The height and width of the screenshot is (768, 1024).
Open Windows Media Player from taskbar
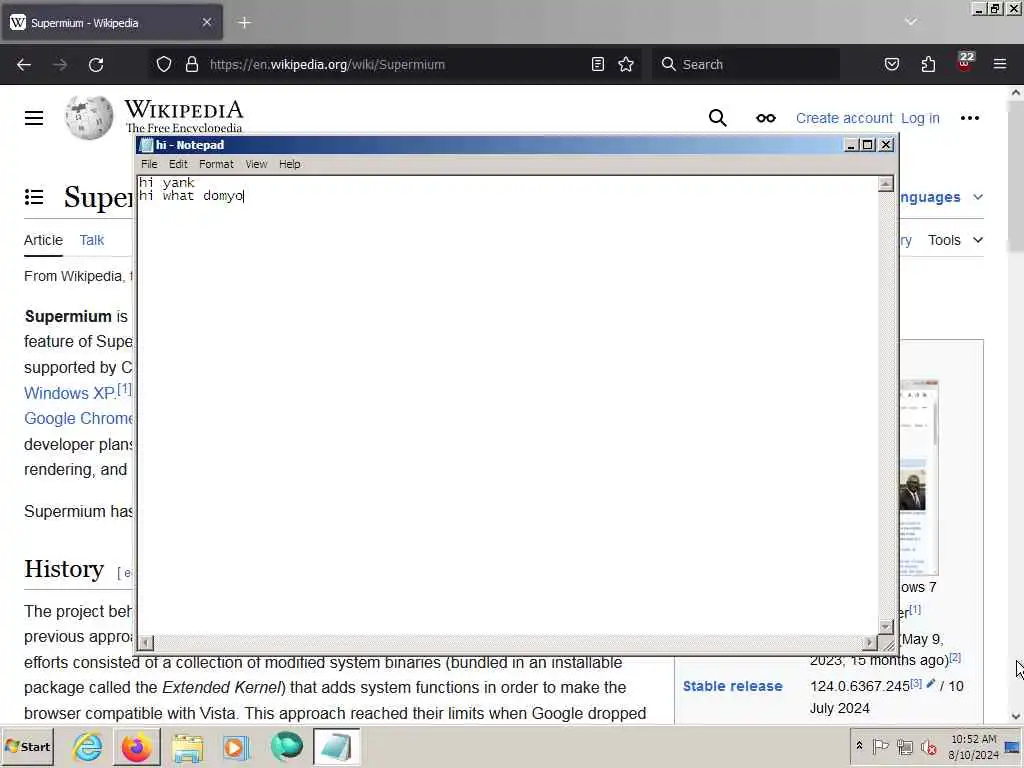[x=236, y=747]
